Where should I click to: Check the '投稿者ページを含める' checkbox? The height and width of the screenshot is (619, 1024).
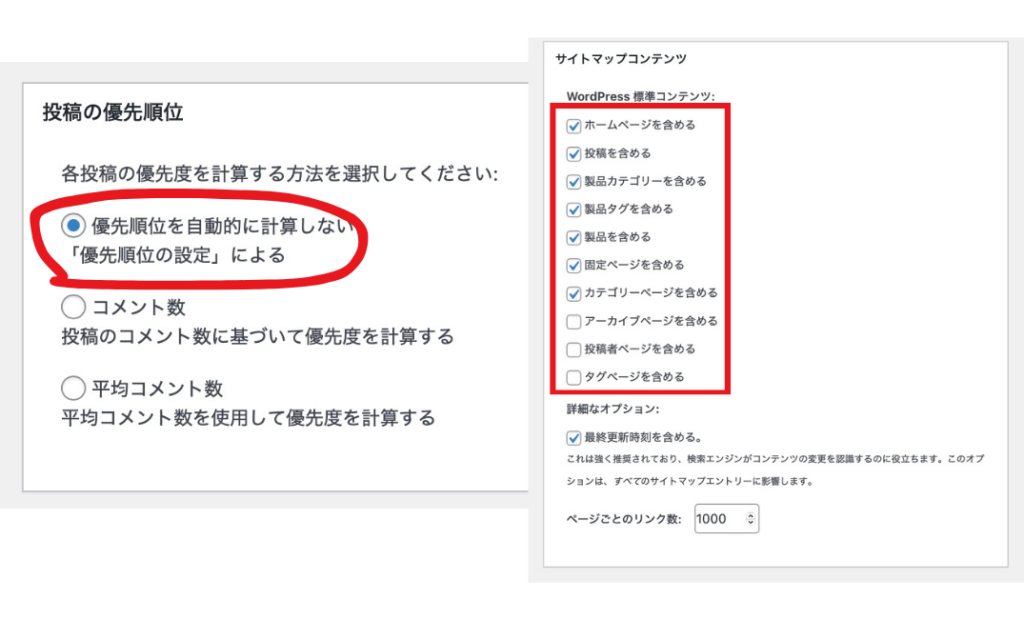pyautogui.click(x=574, y=350)
